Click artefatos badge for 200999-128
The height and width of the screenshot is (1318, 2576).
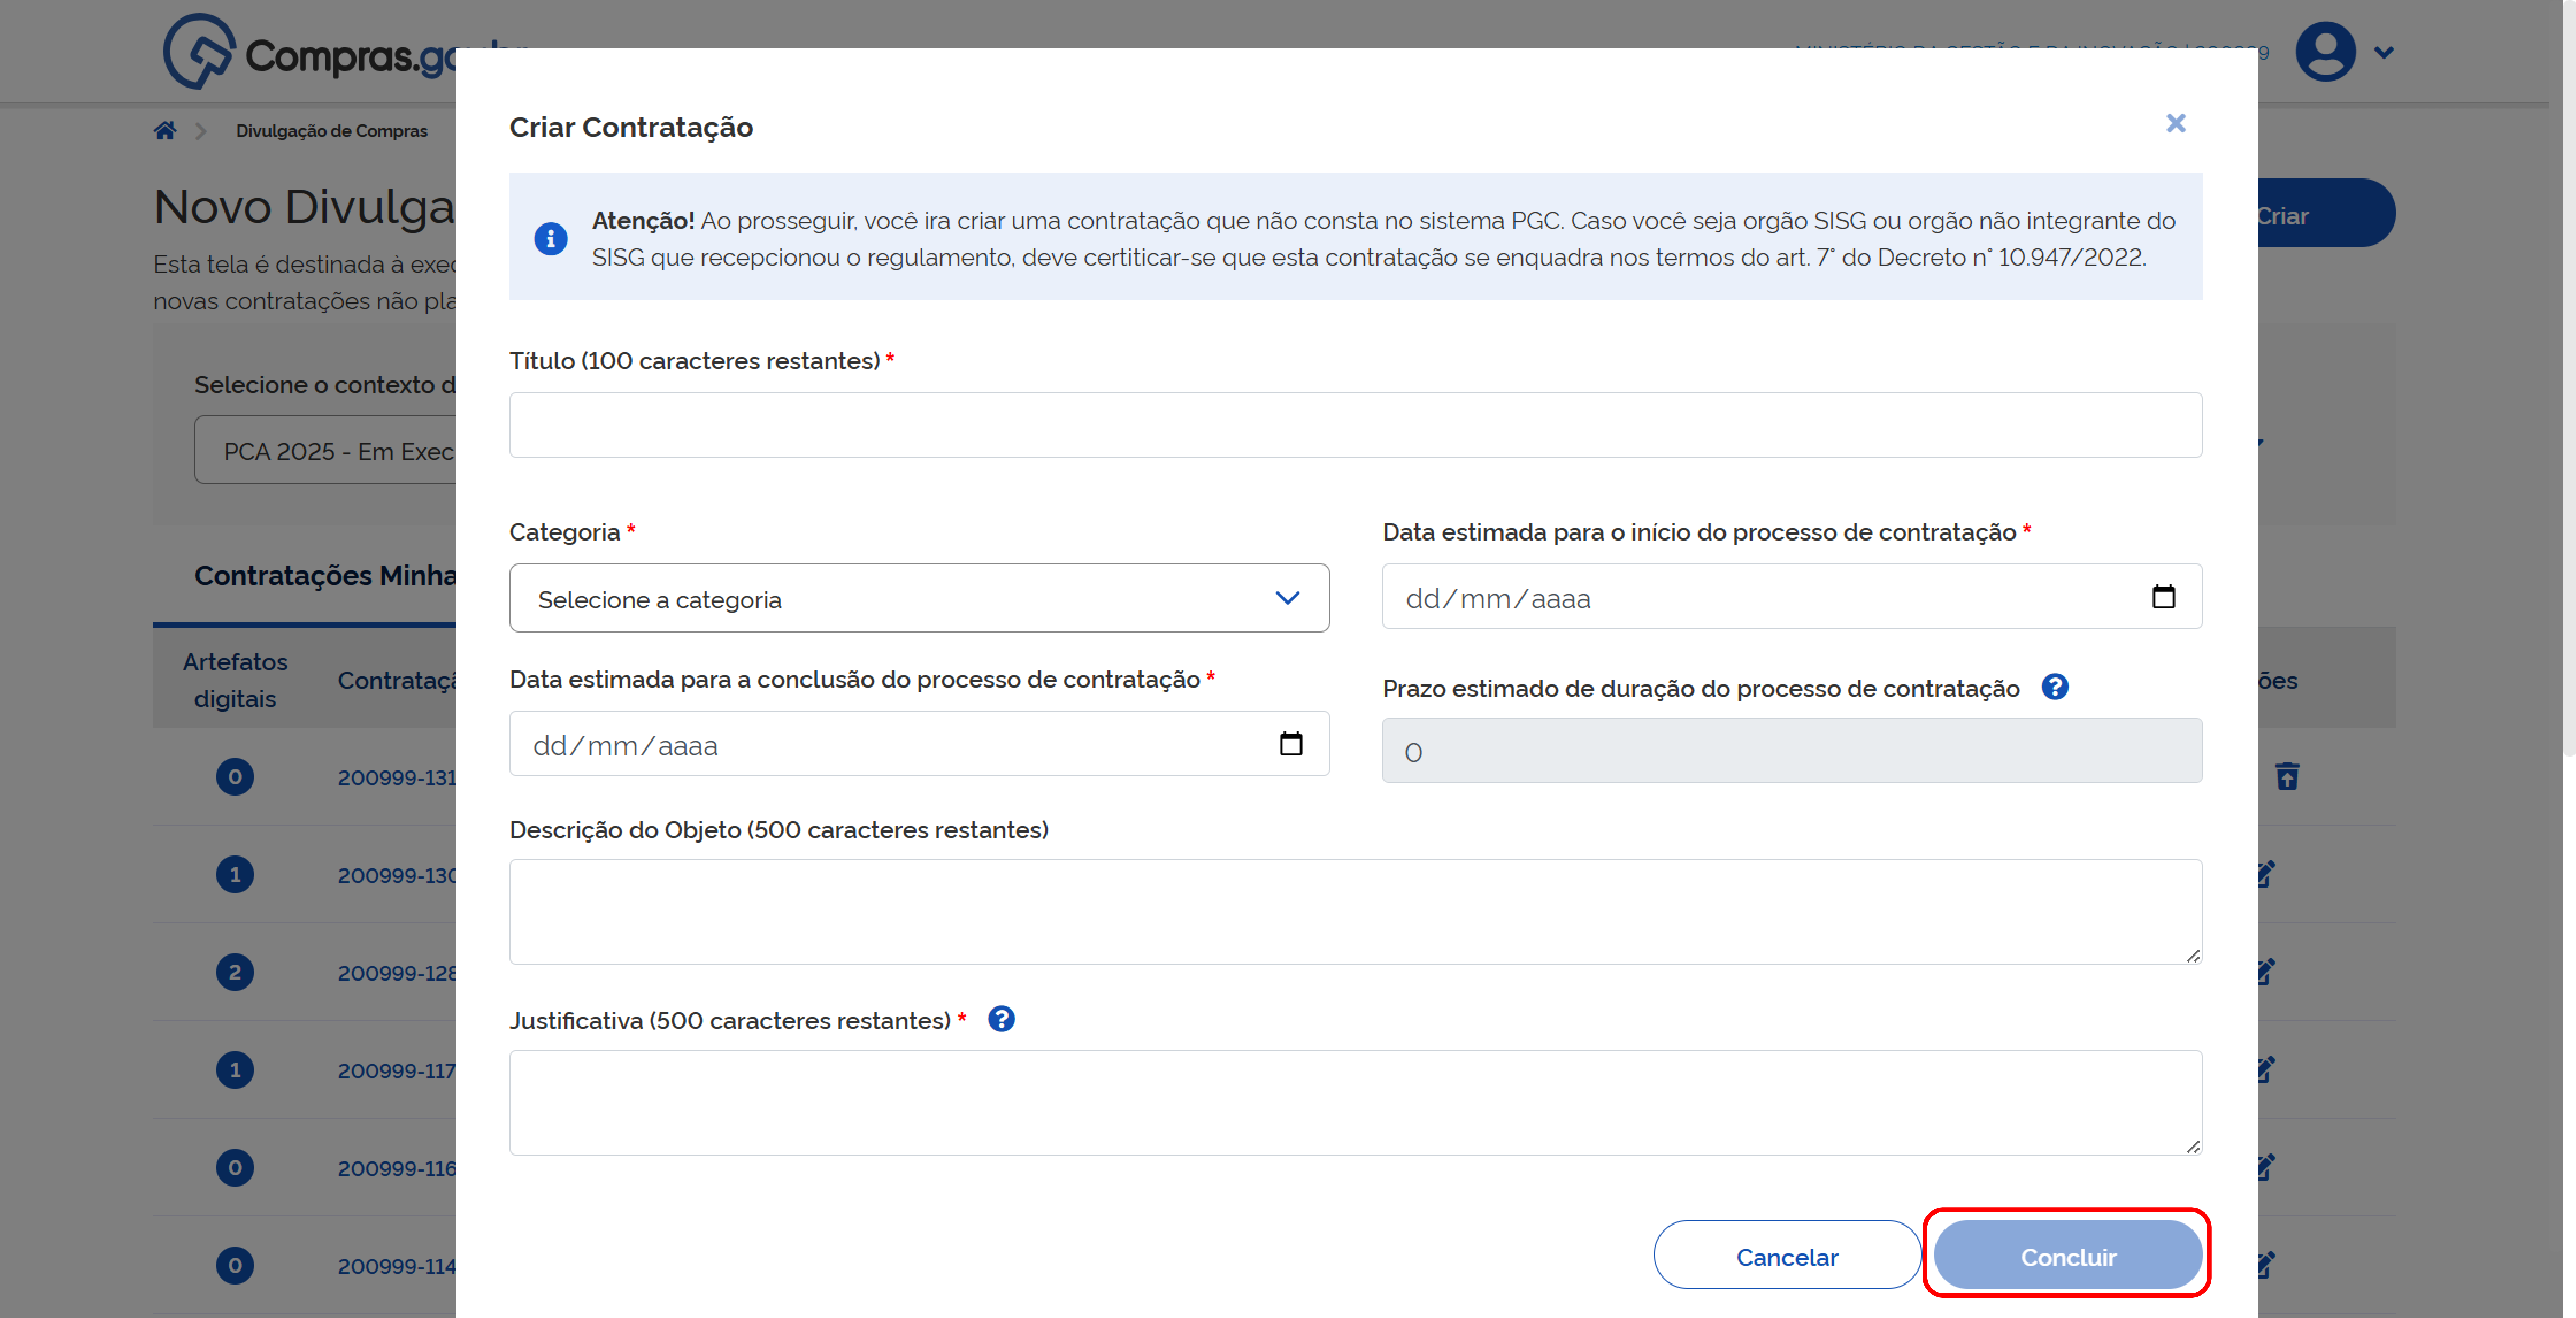[x=235, y=972]
